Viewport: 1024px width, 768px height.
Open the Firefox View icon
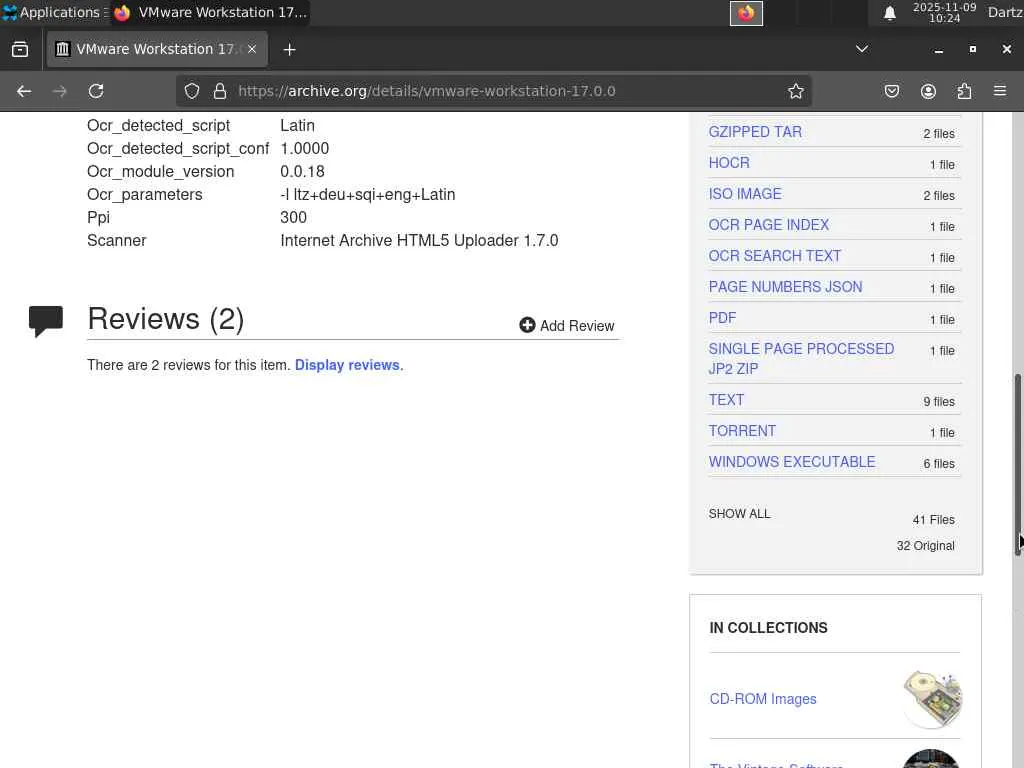click(20, 50)
